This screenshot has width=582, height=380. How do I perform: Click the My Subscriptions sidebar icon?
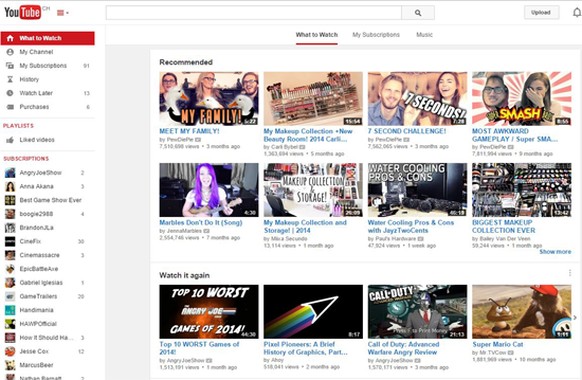(x=10, y=66)
